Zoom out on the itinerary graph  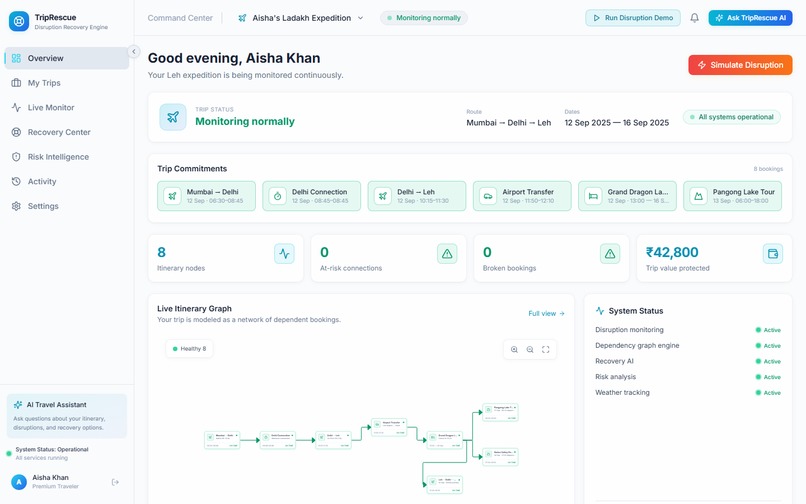coord(530,350)
